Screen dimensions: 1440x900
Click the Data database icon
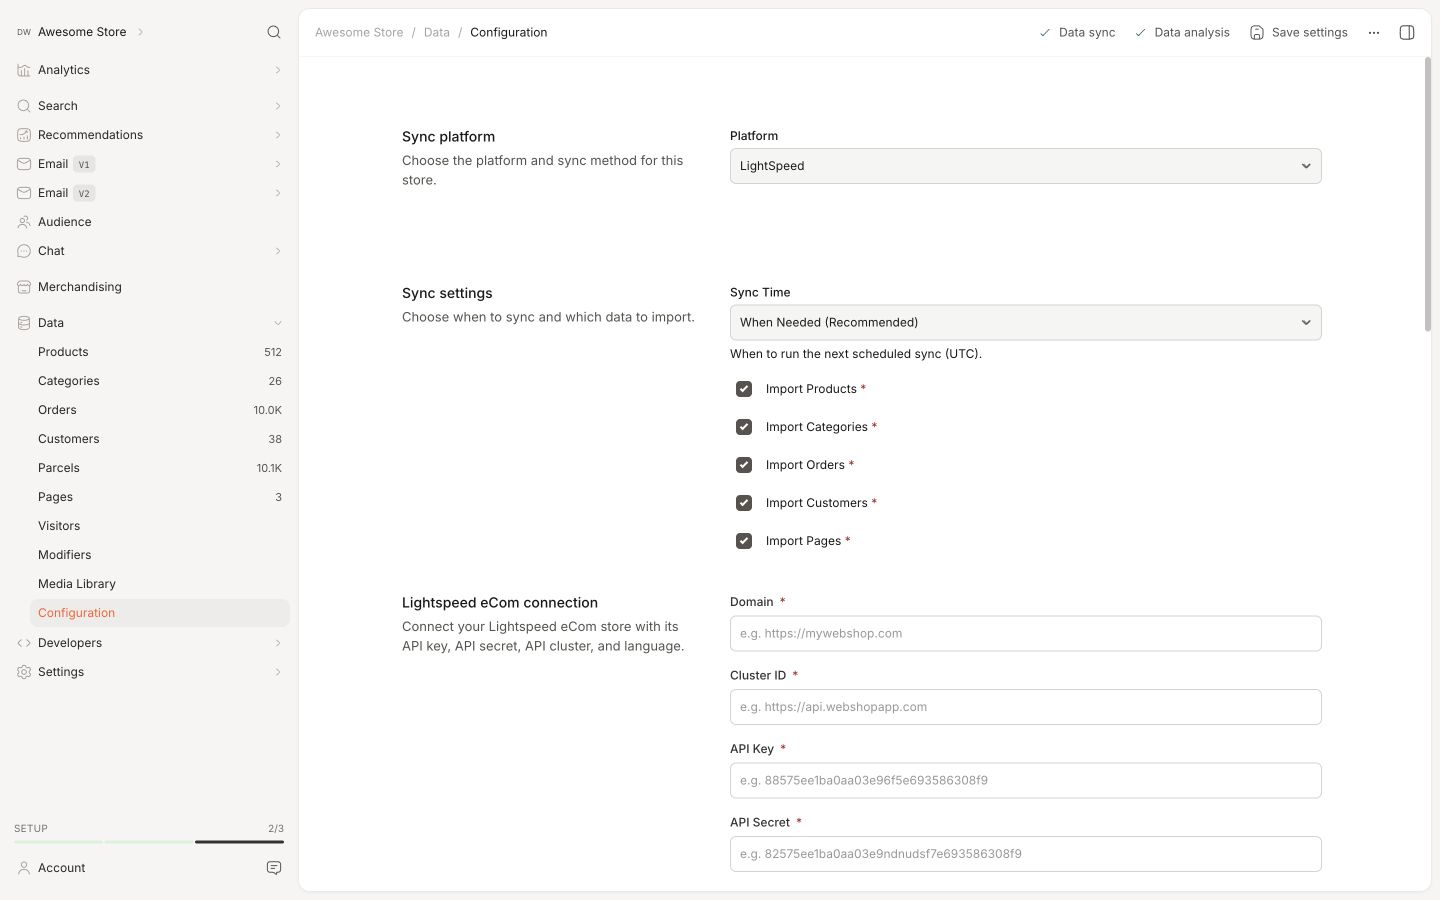24,323
